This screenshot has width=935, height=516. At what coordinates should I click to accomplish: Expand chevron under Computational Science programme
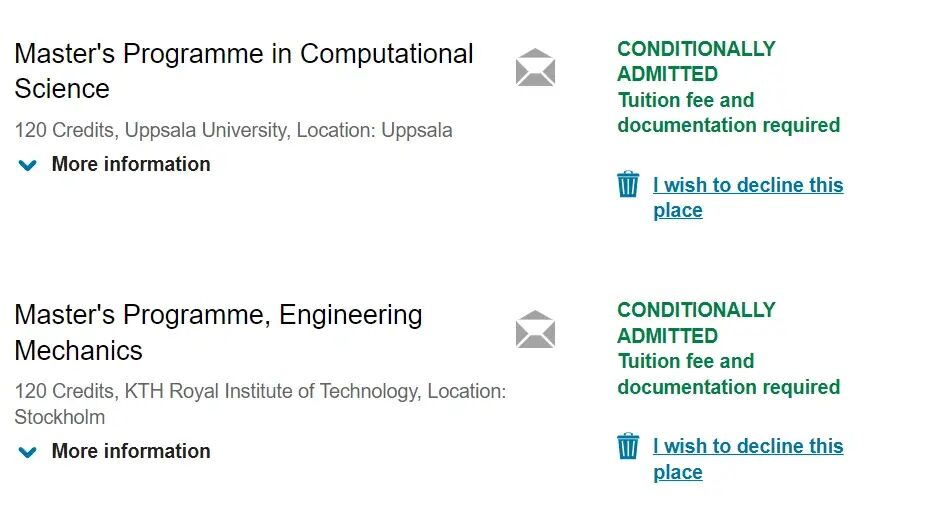27,165
